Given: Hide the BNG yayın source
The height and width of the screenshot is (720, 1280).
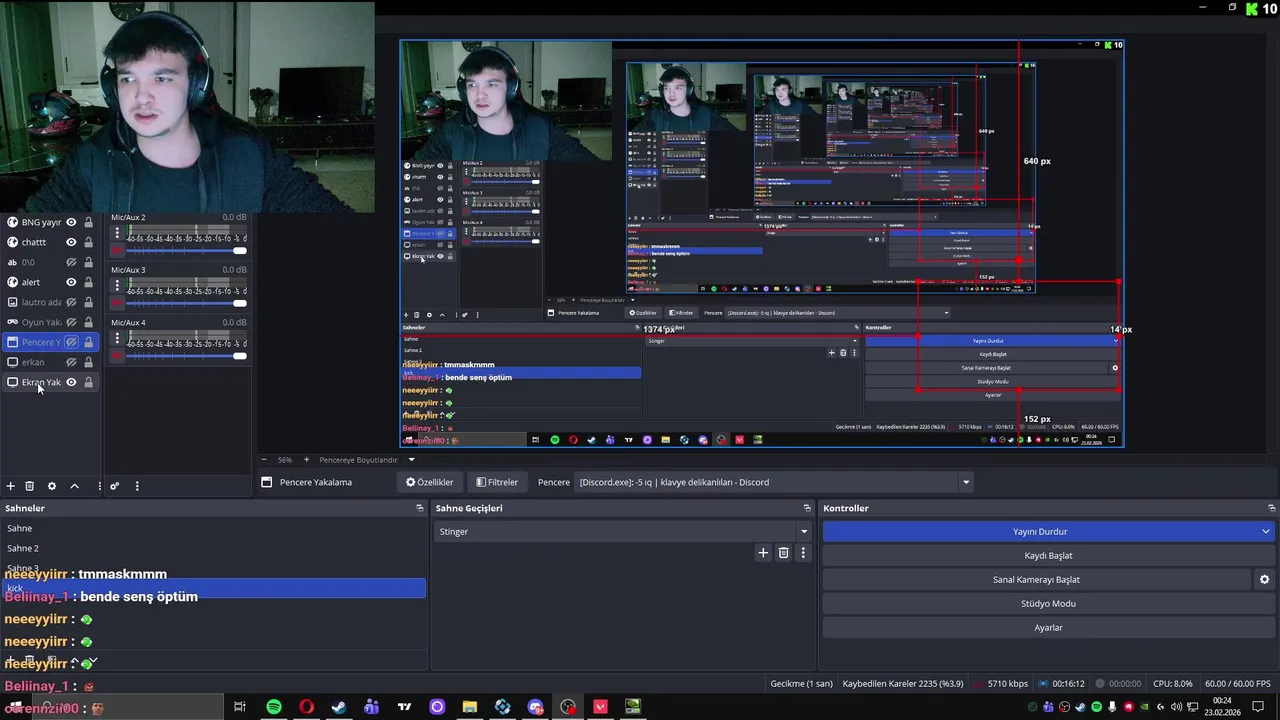Looking at the screenshot, I should pos(71,222).
